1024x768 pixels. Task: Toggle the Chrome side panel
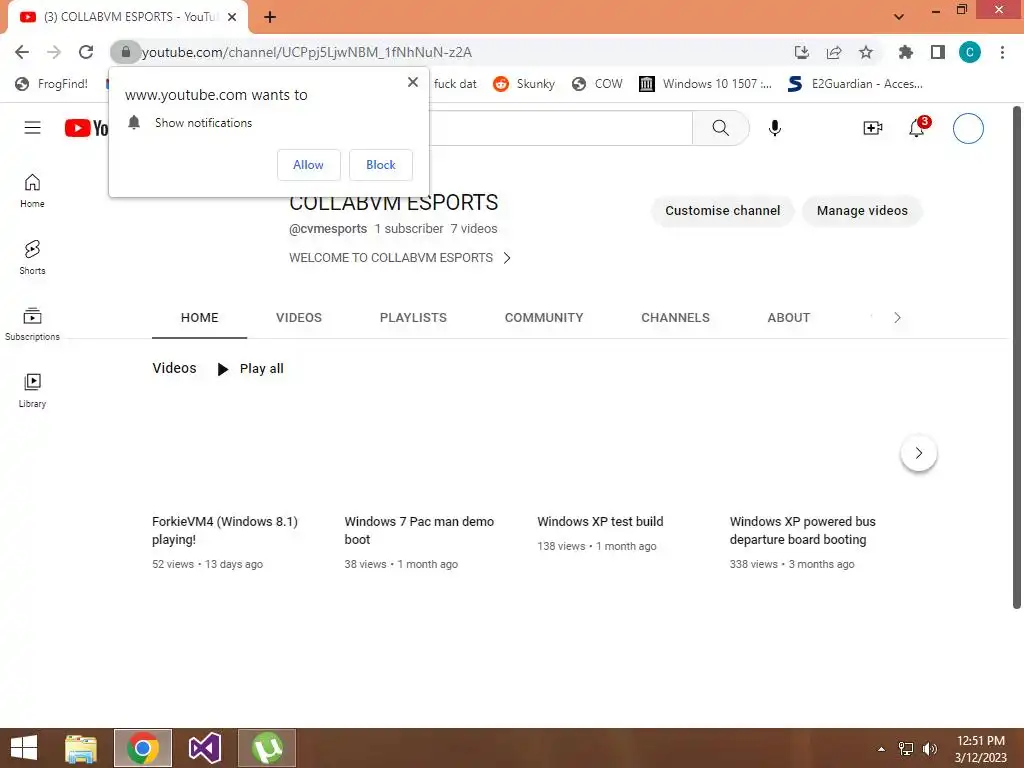click(x=938, y=52)
